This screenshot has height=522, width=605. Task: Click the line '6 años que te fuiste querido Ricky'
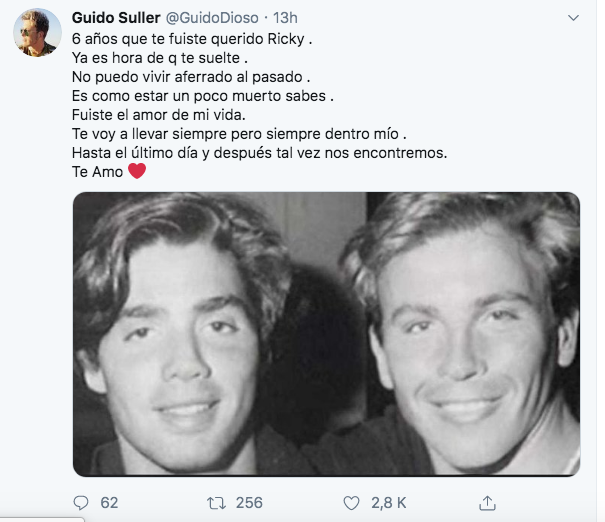pyautogui.click(x=192, y=39)
